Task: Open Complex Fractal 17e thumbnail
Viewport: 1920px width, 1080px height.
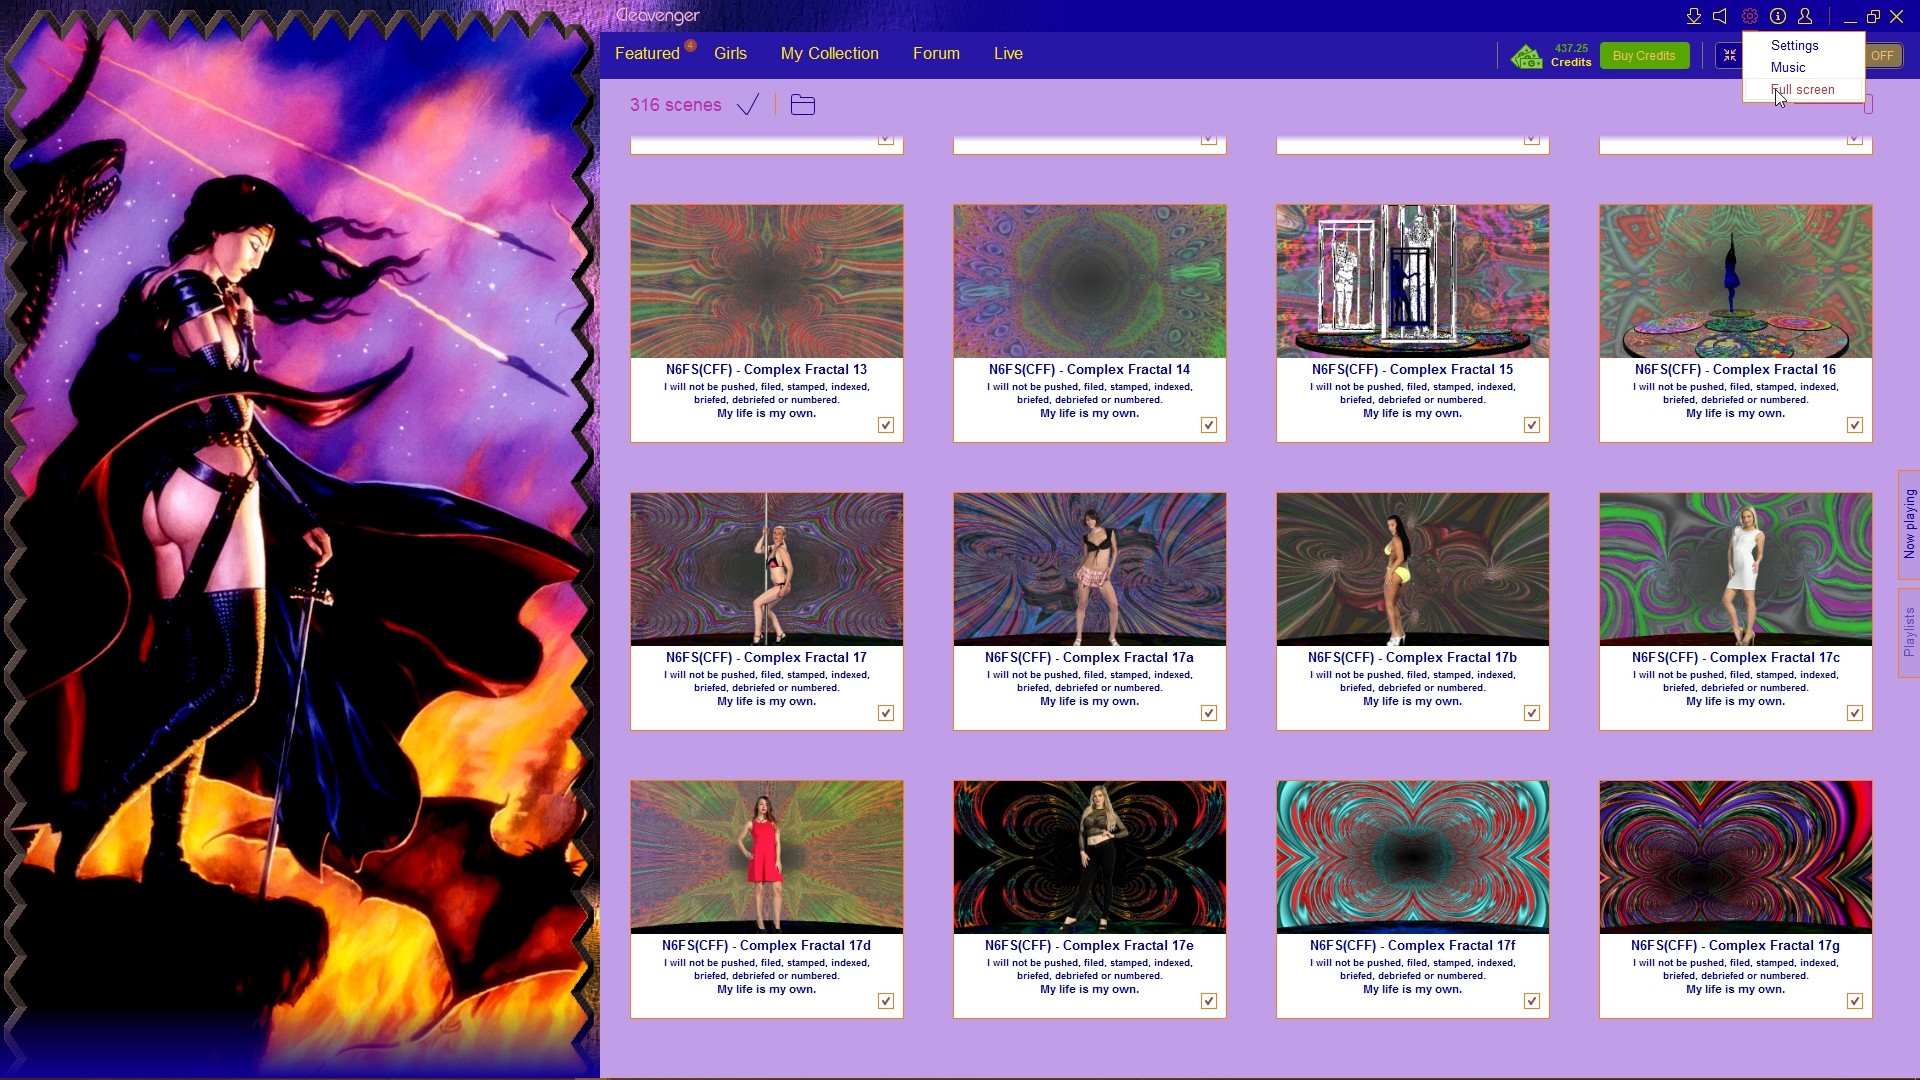Action: (1090, 858)
